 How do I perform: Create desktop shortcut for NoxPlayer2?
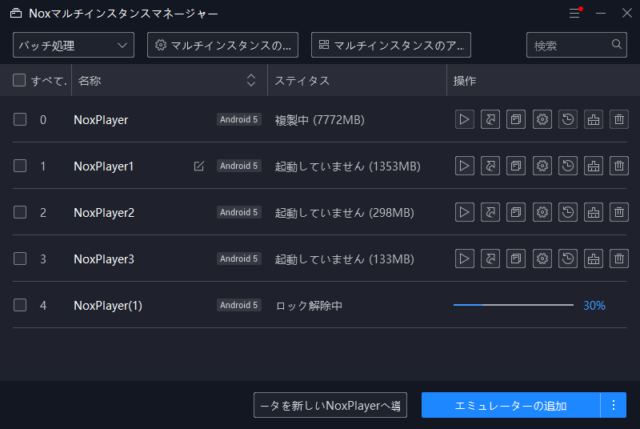(x=490, y=212)
